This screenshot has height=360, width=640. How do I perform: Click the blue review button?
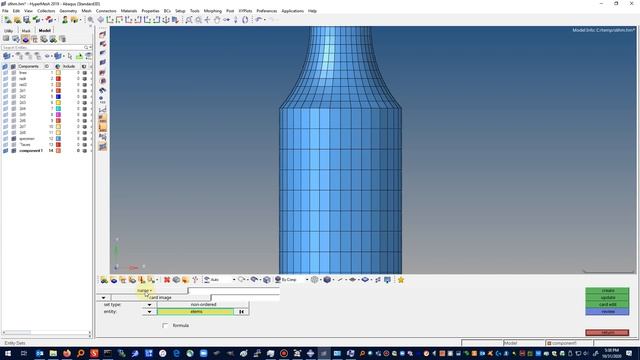click(607, 311)
